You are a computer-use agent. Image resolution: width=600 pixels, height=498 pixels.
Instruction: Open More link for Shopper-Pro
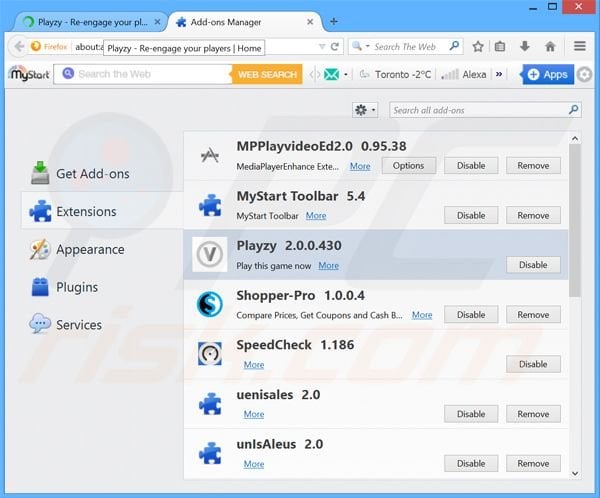pyautogui.click(x=422, y=315)
